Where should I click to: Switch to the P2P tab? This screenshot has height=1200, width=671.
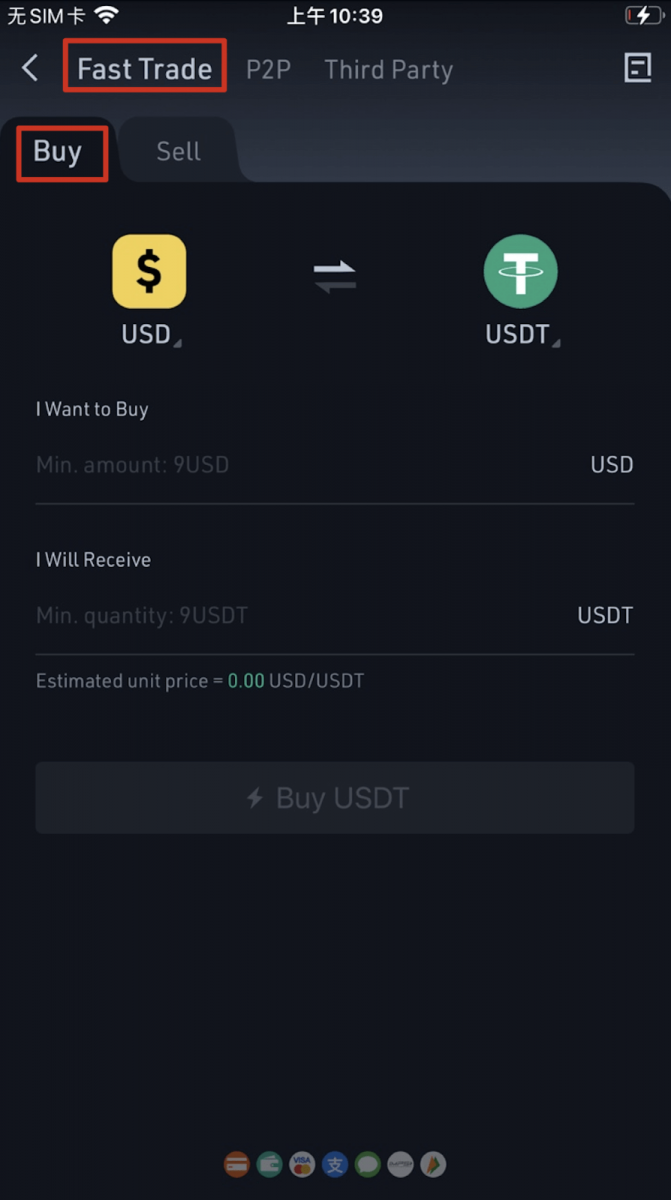pyautogui.click(x=268, y=69)
